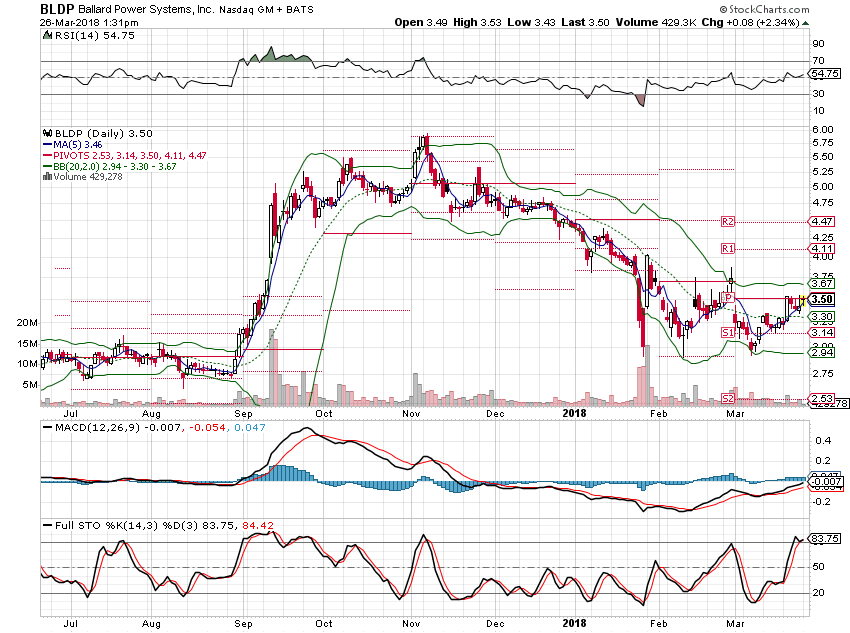Click the 3.14 price tag beside S1
This screenshot has width=850, height=633.
coord(823,332)
